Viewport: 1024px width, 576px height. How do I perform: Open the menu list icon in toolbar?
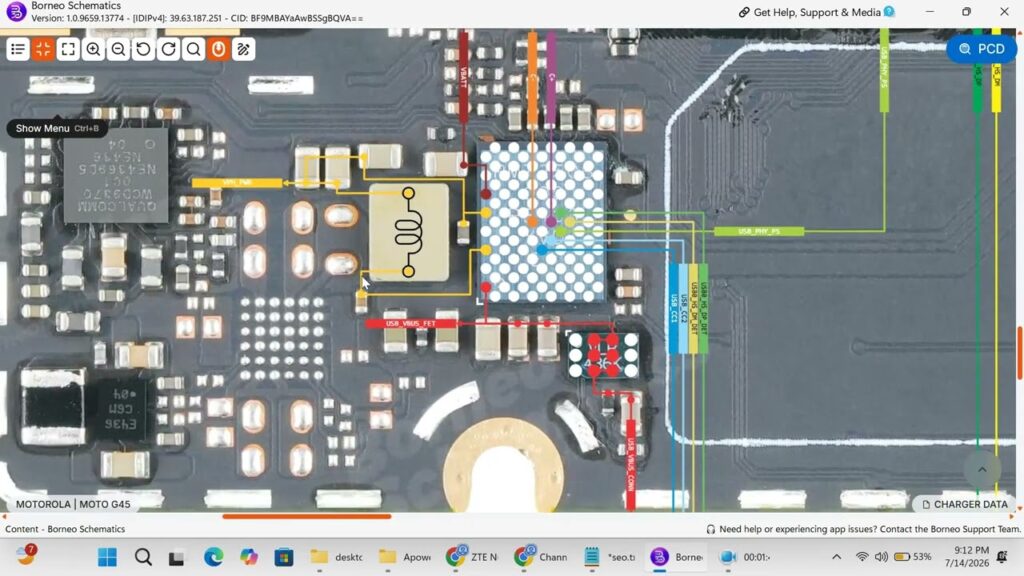(x=18, y=49)
